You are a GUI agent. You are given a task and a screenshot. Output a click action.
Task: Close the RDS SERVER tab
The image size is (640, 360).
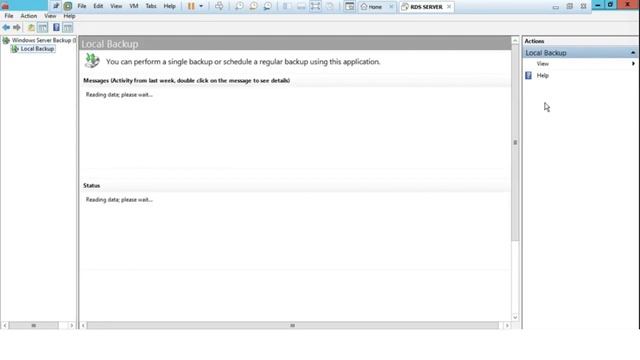tap(449, 7)
